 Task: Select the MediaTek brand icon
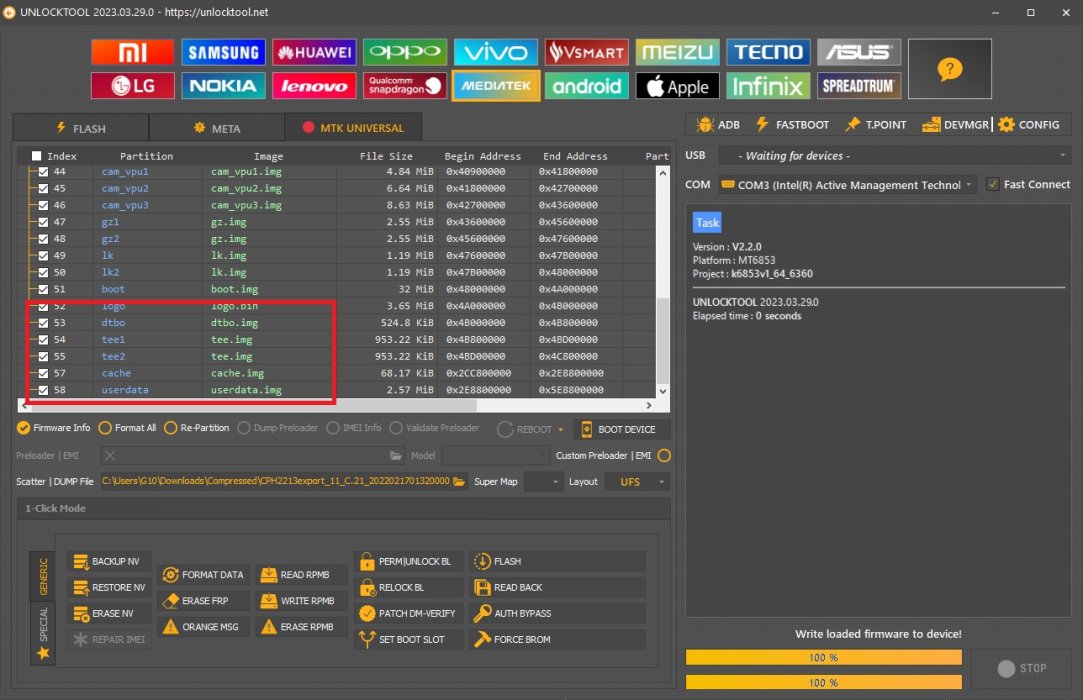click(496, 86)
